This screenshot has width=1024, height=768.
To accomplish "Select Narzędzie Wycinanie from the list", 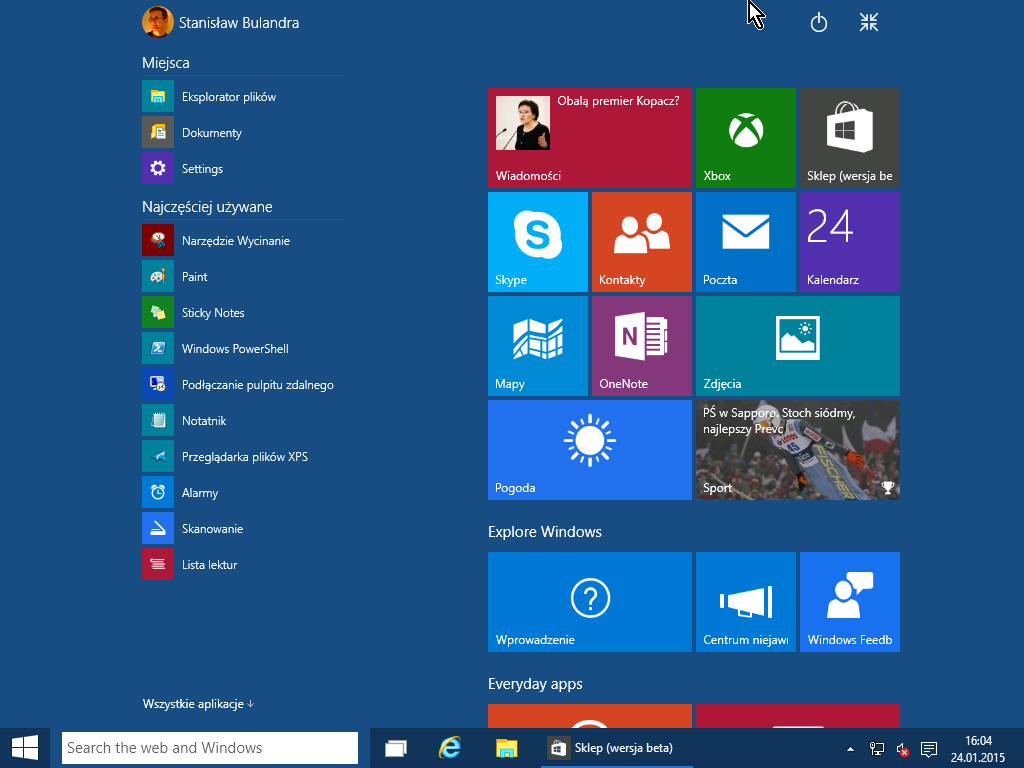I will click(235, 241).
